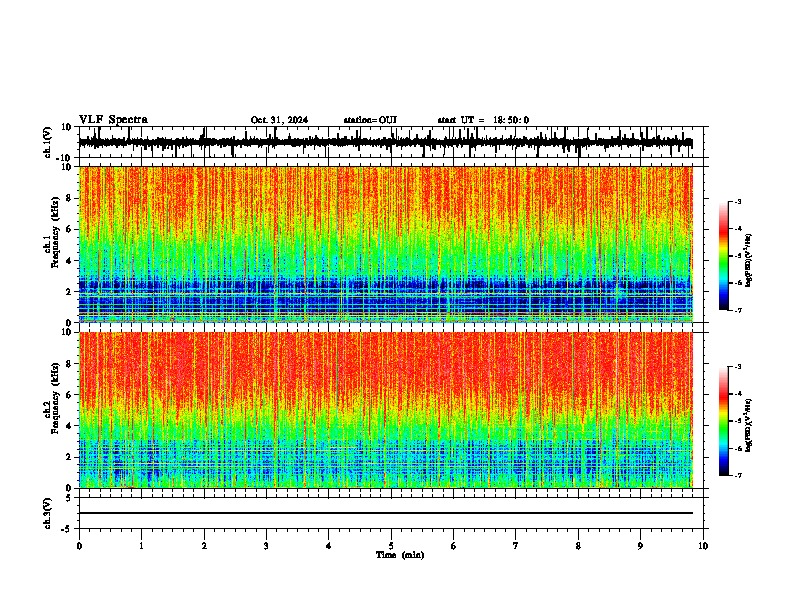Click the ch.1 colorbar '-3' label
The width and height of the screenshot is (792, 612).
(738, 201)
